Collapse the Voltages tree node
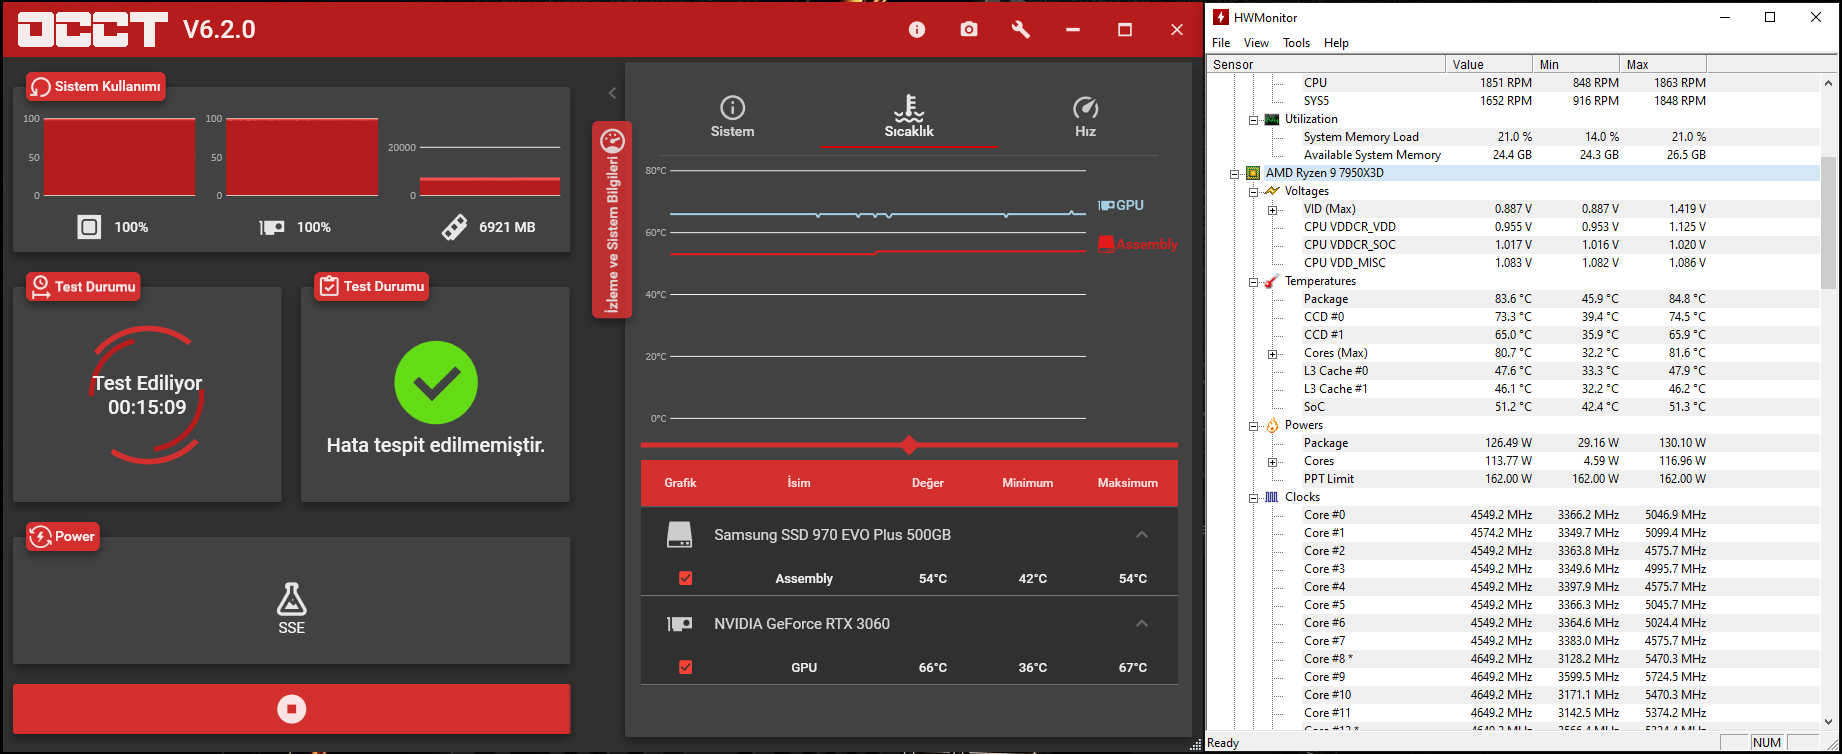The height and width of the screenshot is (754, 1842). coord(1253,192)
